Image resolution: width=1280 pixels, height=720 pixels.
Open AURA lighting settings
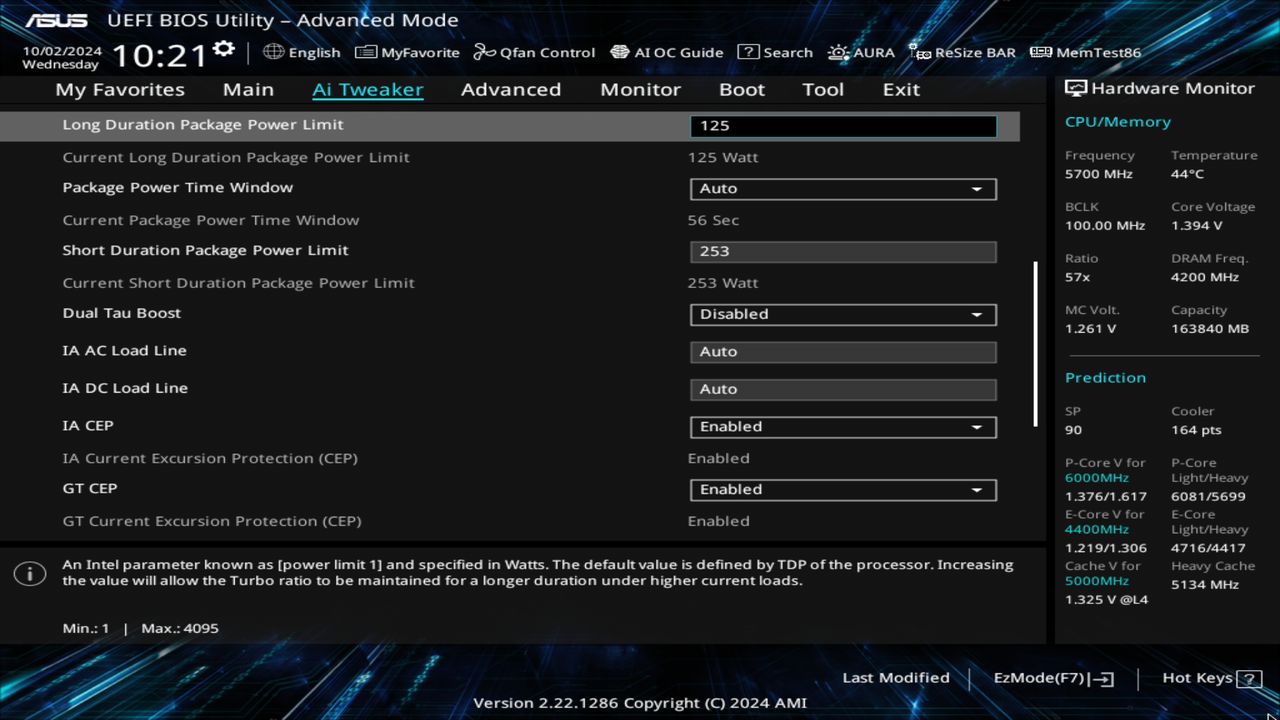[x=861, y=52]
